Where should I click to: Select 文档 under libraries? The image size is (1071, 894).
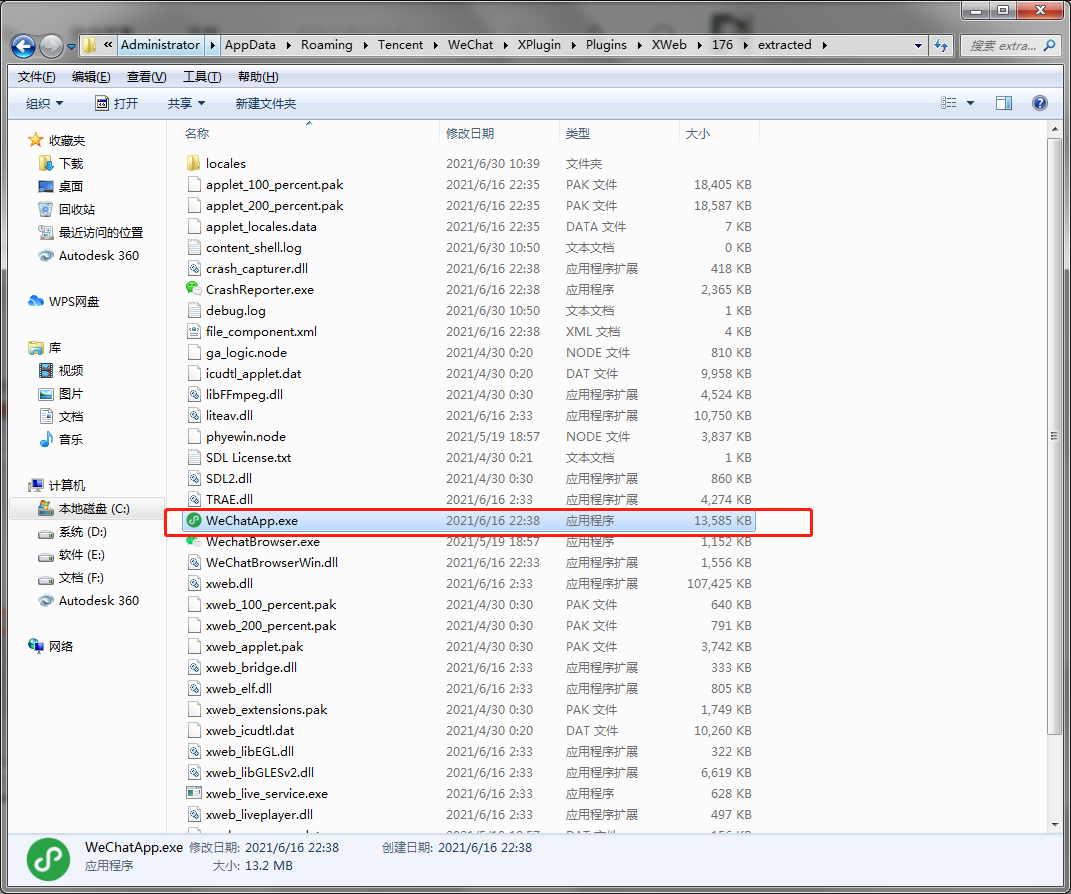[70, 417]
